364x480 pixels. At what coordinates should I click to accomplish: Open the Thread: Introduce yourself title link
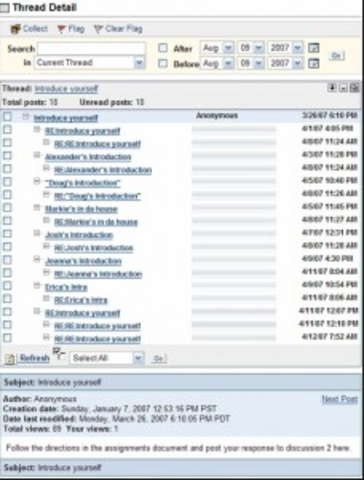(x=66, y=89)
